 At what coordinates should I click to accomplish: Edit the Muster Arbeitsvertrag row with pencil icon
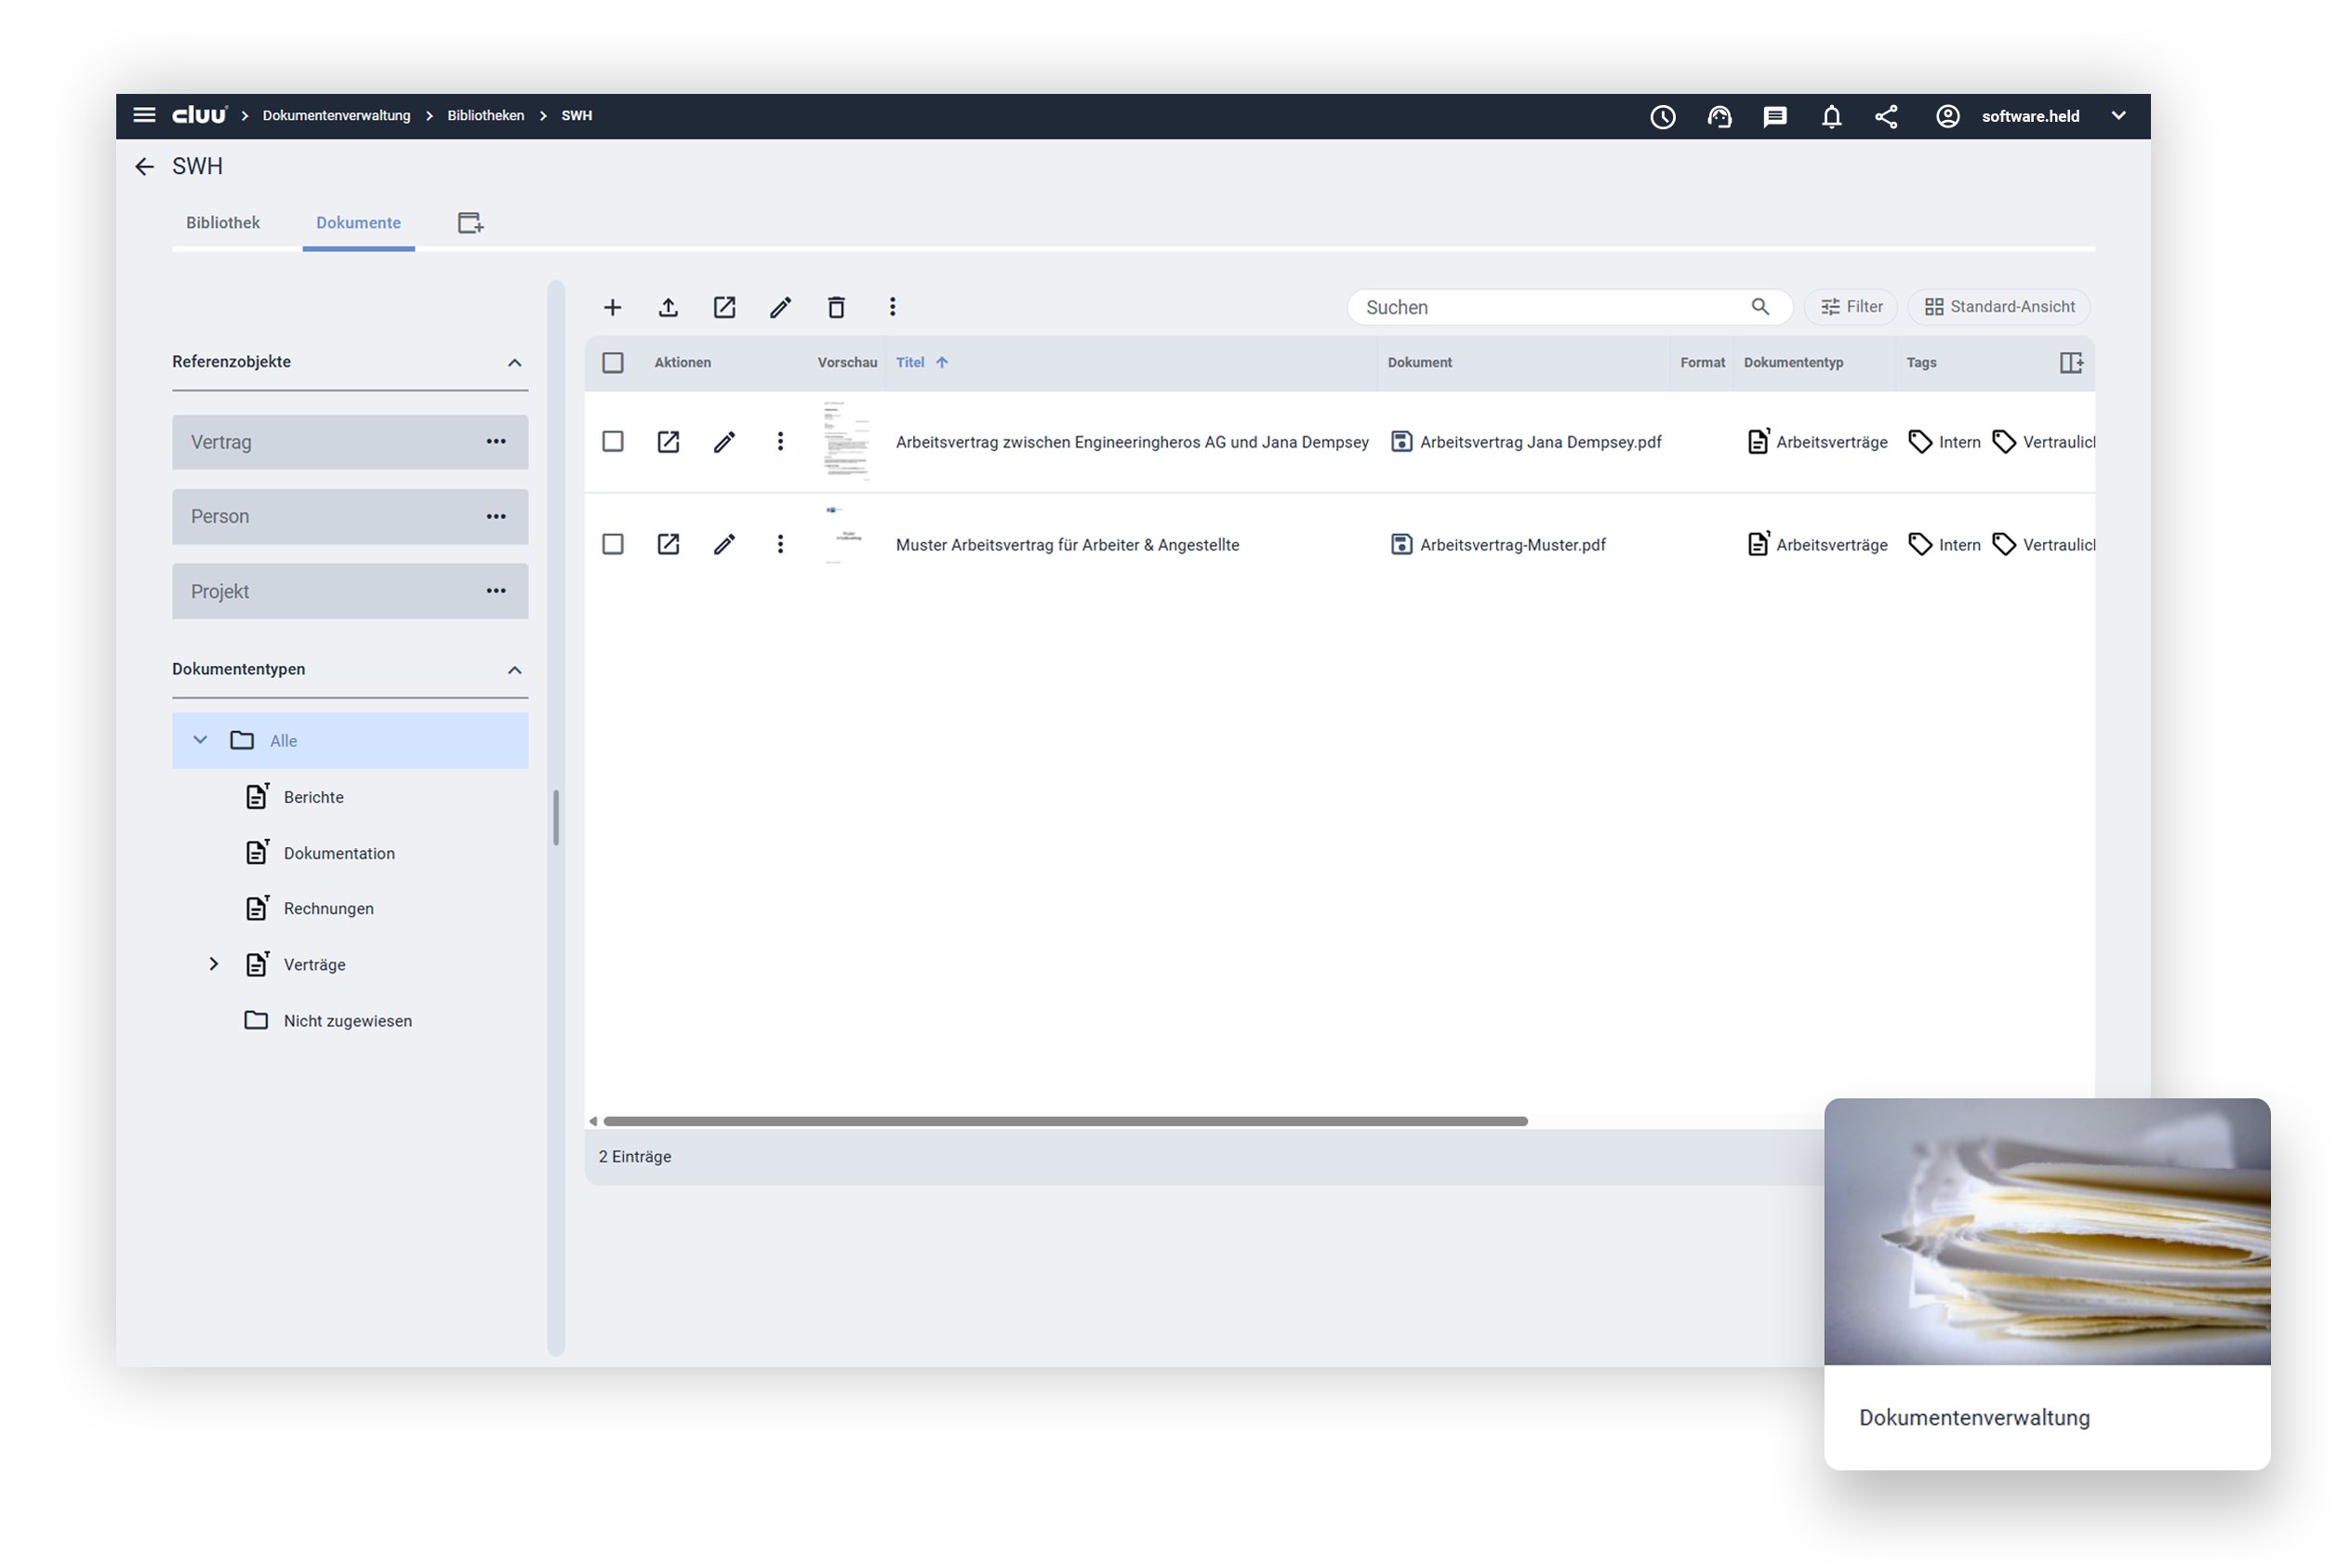point(724,544)
